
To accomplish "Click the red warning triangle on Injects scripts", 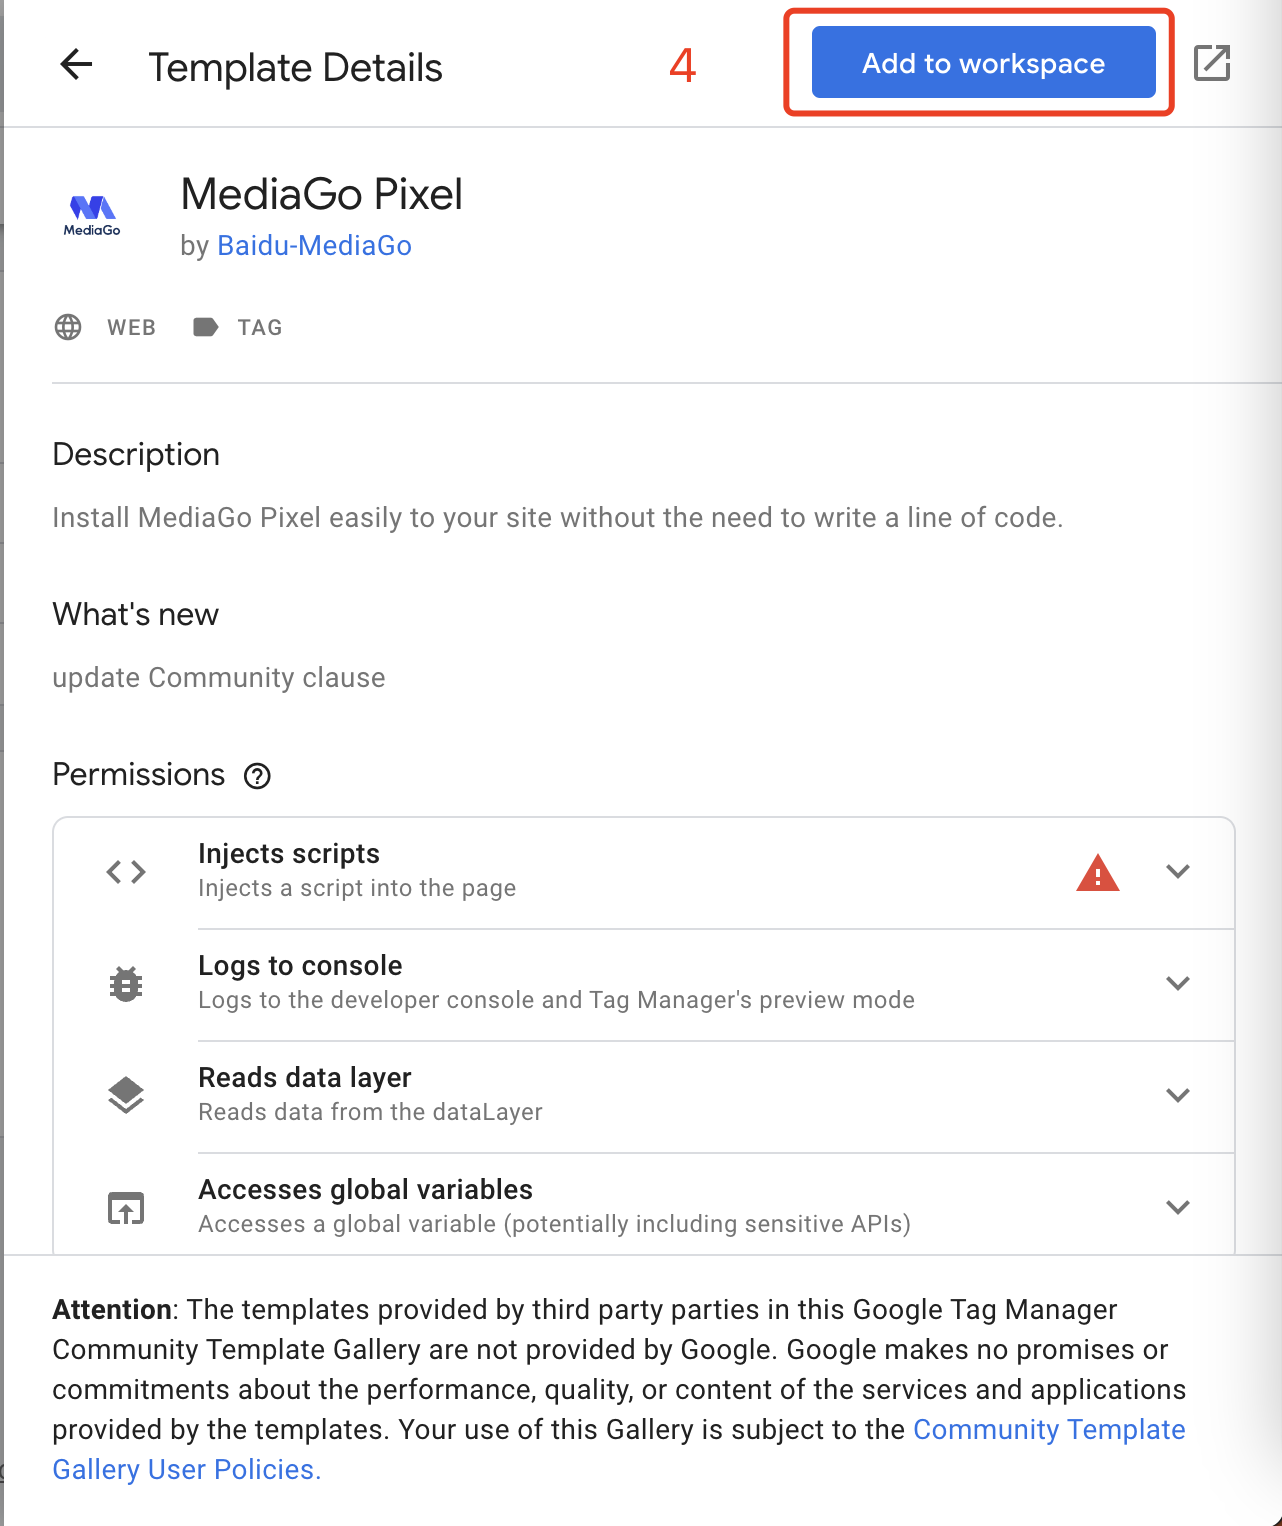I will pos(1097,872).
